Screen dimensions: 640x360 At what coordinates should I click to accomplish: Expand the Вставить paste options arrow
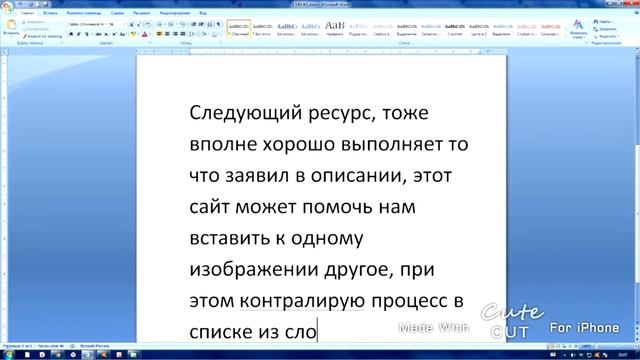(11, 37)
